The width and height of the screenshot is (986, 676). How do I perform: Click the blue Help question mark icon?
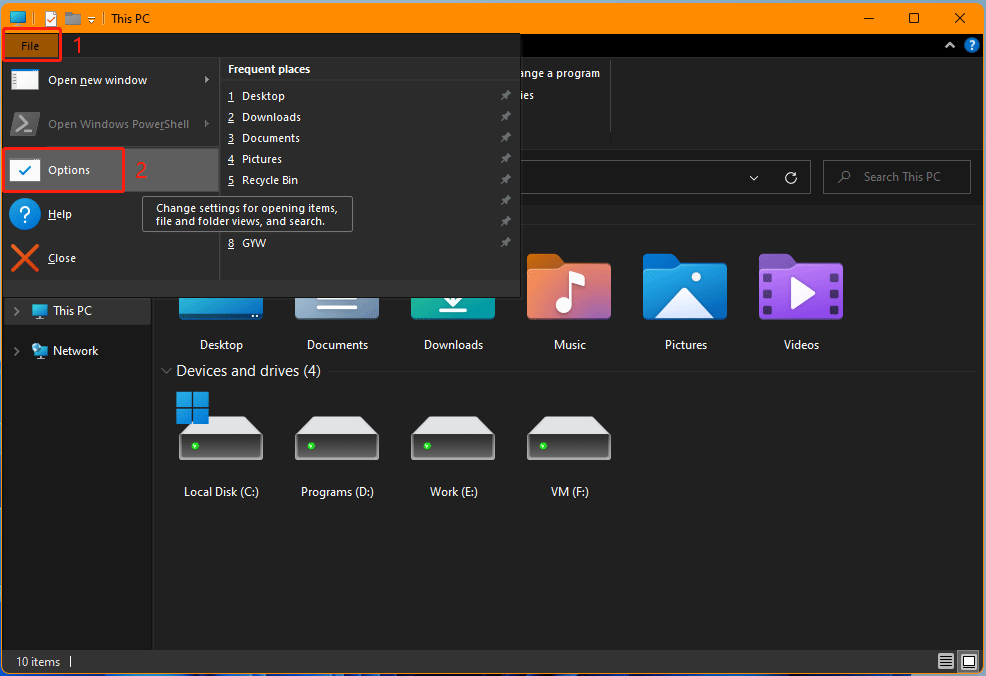click(x=971, y=44)
